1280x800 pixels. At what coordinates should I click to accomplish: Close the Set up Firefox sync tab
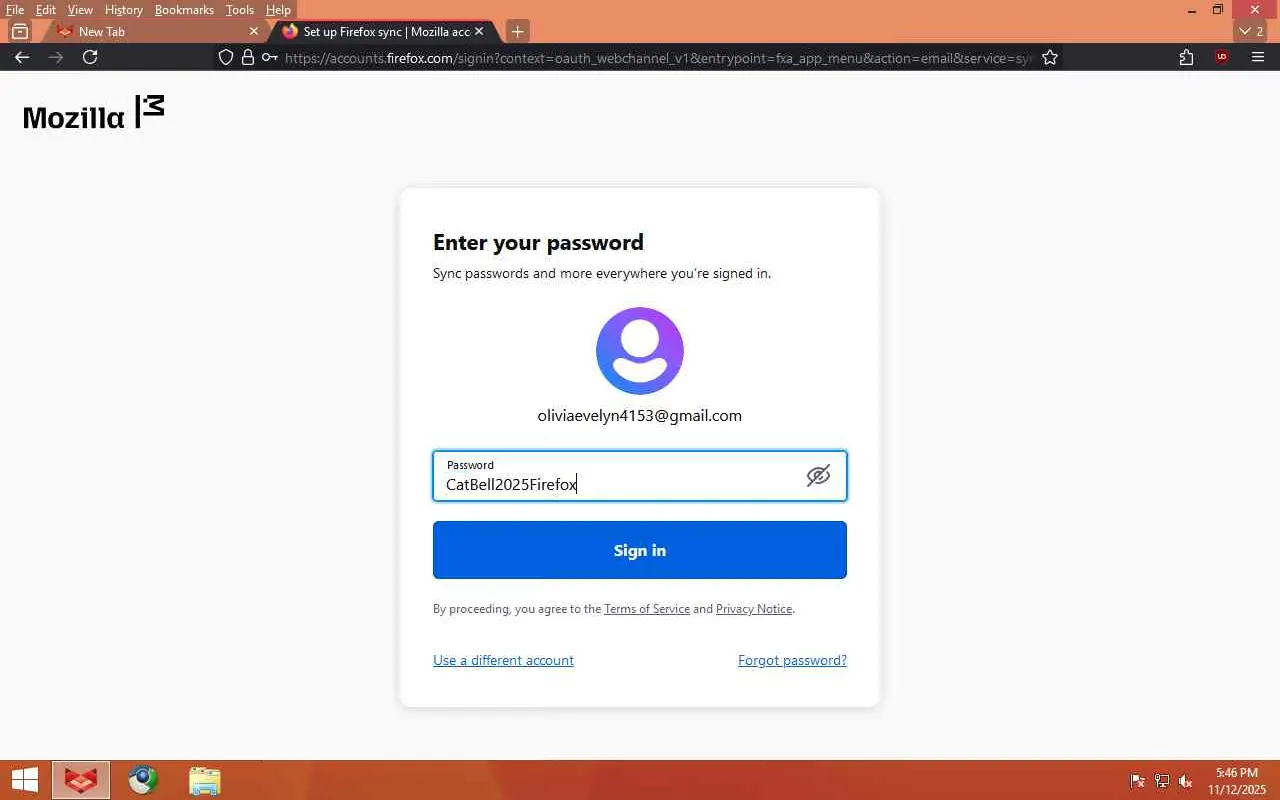tap(479, 31)
